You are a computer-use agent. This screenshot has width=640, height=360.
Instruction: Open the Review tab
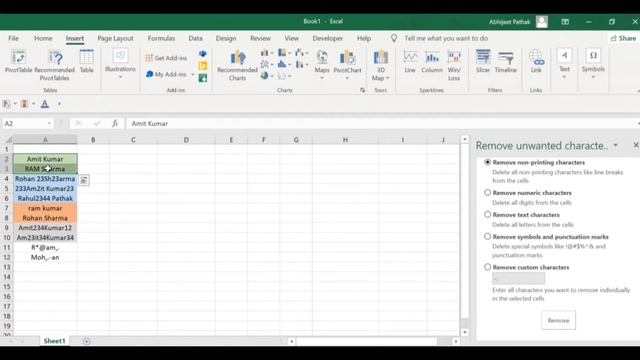point(260,38)
